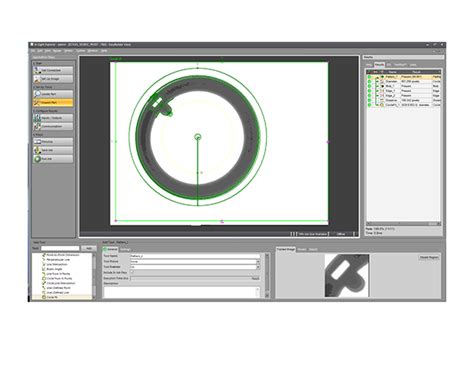Viewport: 474px width, 381px height.
Task: Click the Description text box
Action: pyautogui.click(x=182, y=292)
